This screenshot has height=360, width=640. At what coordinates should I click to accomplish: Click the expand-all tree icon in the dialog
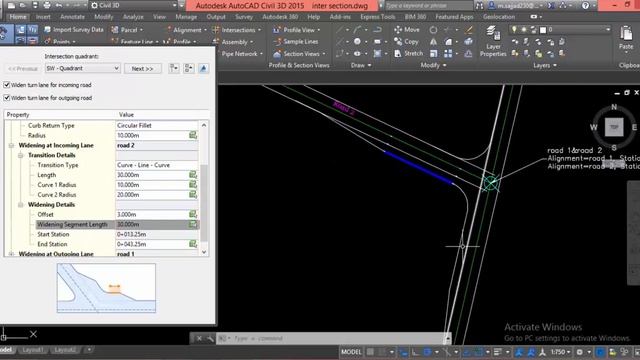pyautogui.click(x=174, y=68)
